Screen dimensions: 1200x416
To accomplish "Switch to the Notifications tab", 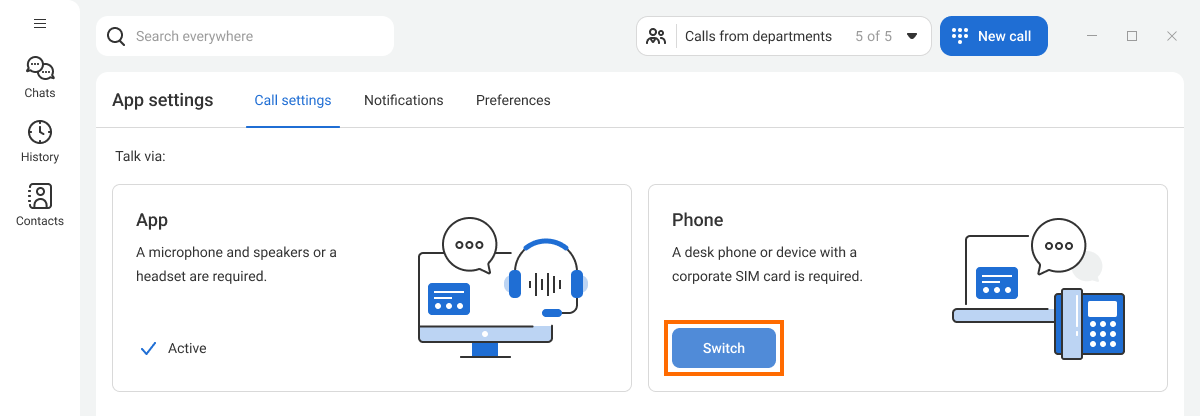I will coord(404,100).
